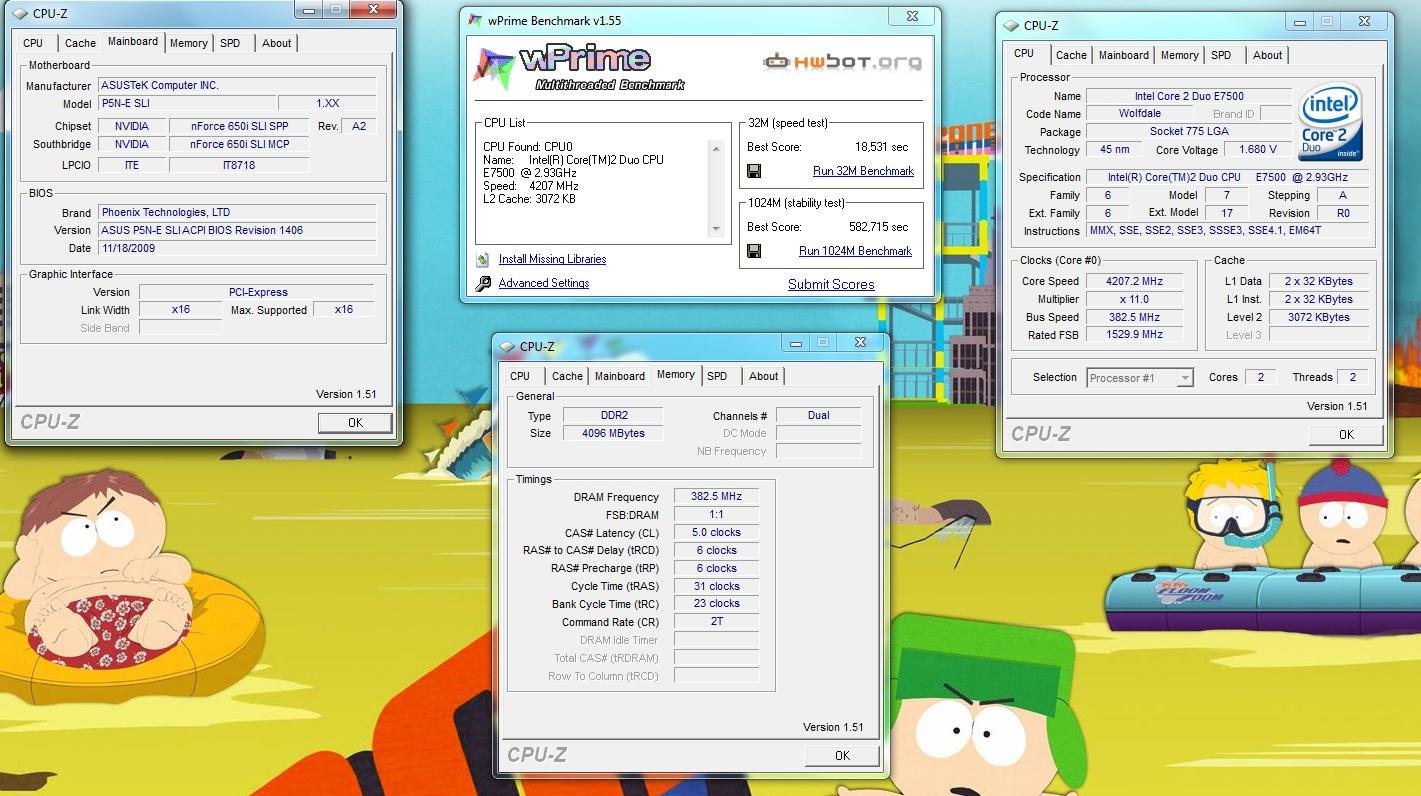
Task: Run the 32M benchmark
Action: [863, 171]
